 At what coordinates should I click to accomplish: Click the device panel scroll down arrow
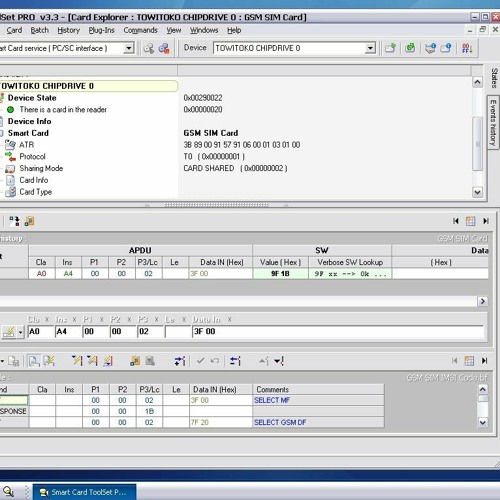[478, 192]
